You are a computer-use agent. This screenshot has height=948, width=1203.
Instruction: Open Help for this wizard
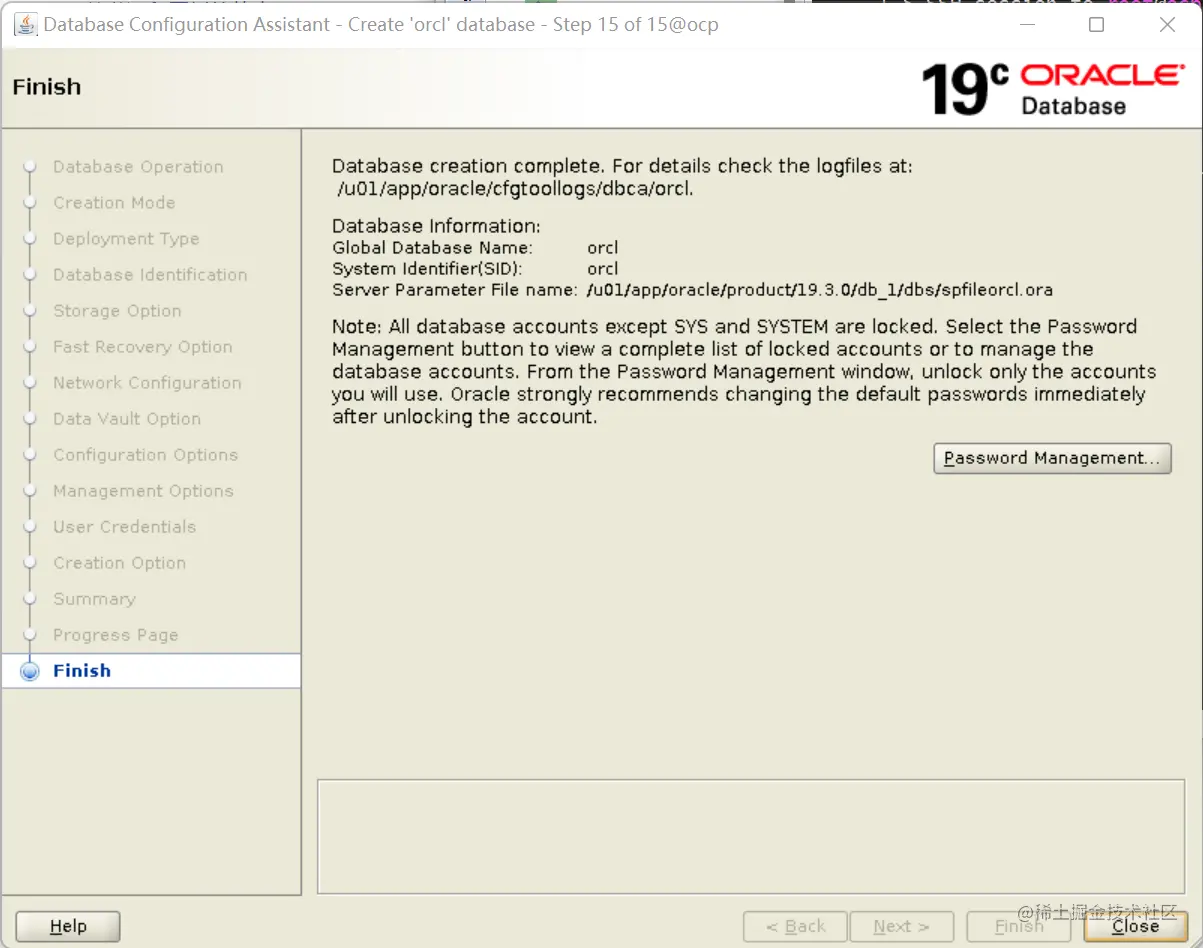(68, 926)
